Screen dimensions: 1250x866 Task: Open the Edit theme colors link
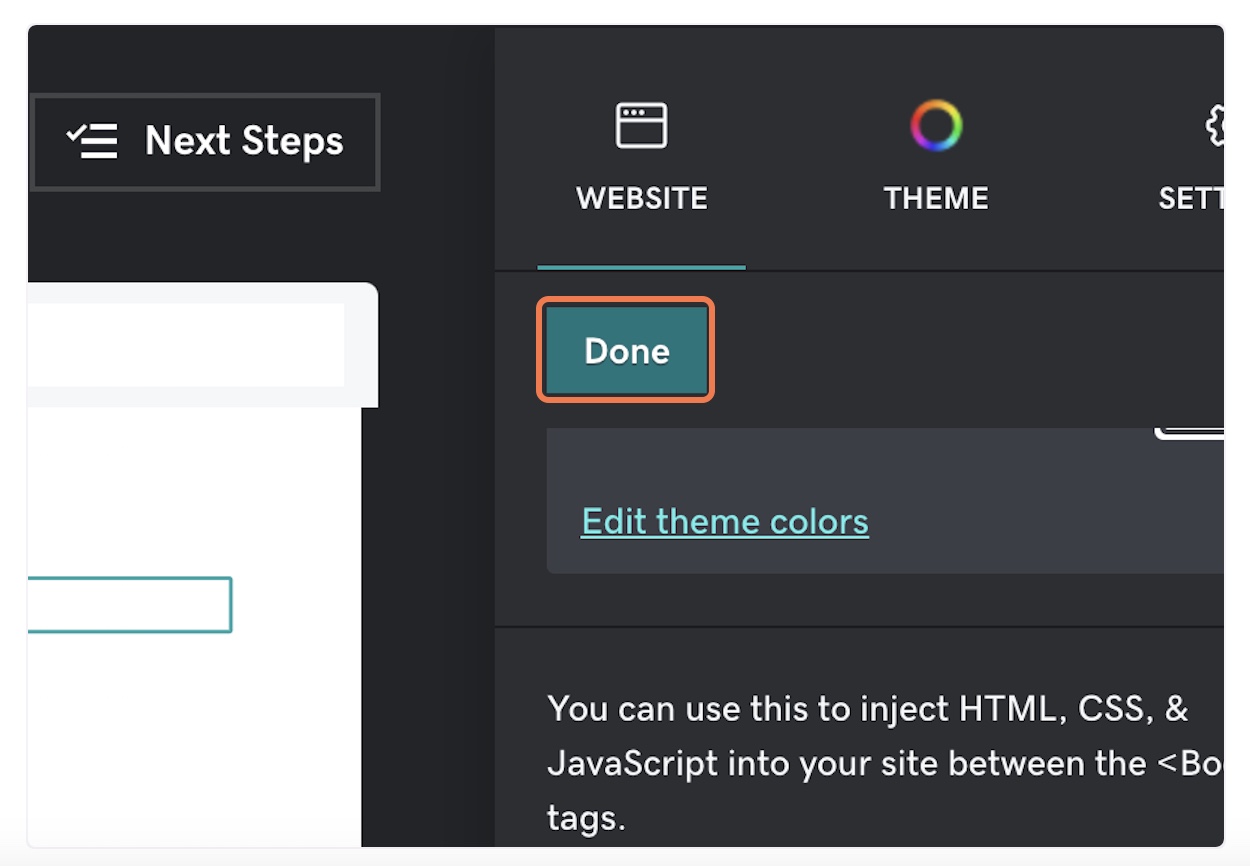point(725,521)
